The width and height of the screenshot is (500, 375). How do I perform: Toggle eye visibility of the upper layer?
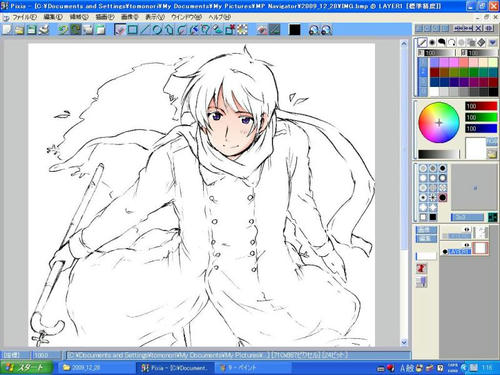(x=467, y=229)
